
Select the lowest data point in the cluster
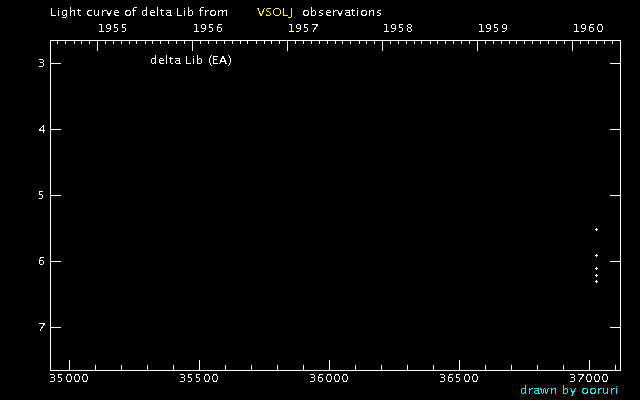[596, 281]
